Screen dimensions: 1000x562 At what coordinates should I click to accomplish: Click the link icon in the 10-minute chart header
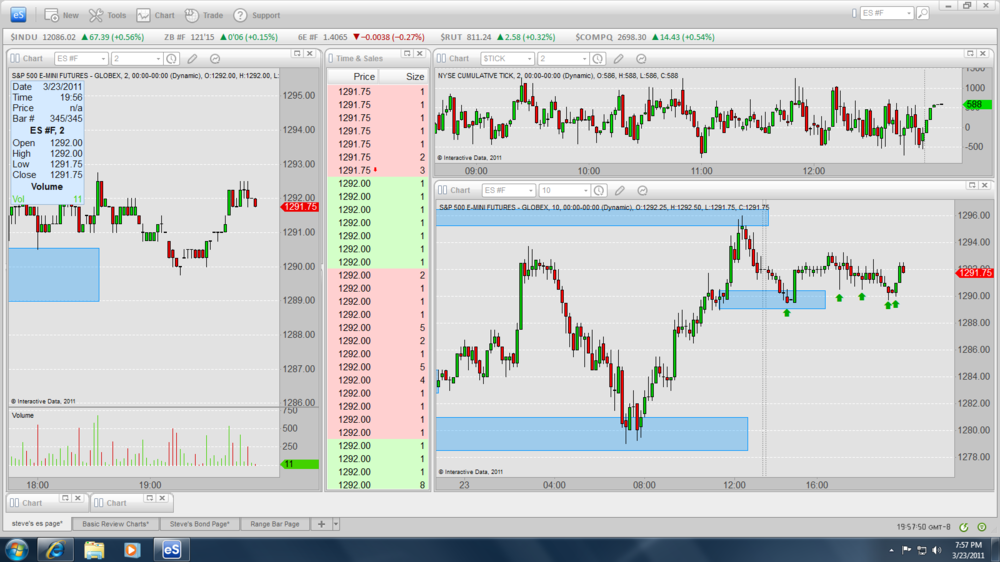[x=442, y=190]
